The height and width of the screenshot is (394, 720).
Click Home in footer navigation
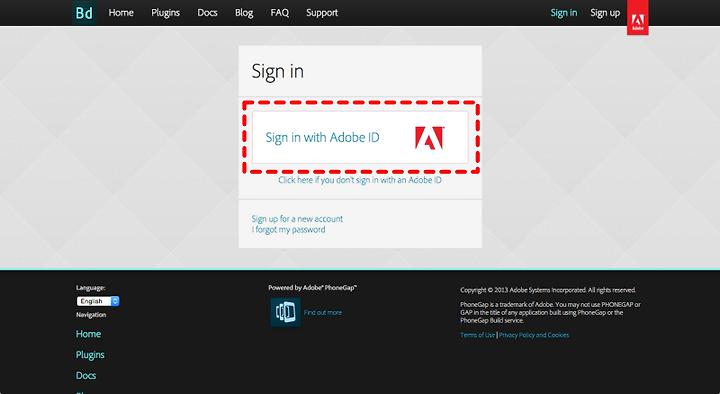pos(88,334)
